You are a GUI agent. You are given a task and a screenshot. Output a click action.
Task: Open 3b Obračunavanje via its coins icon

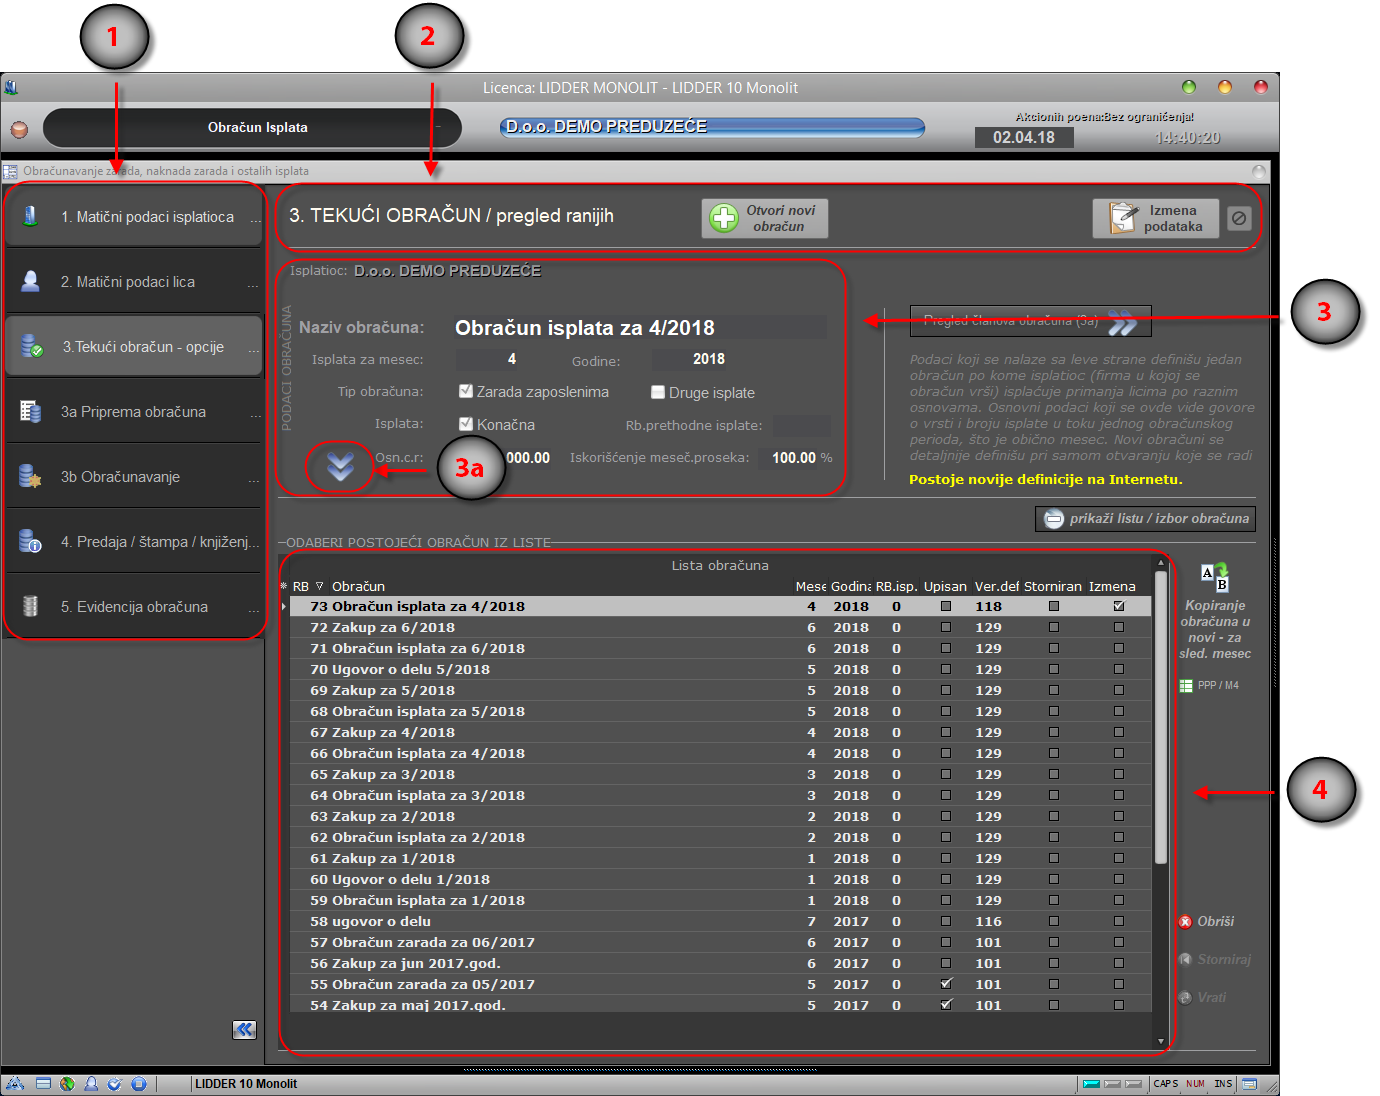click(x=30, y=476)
